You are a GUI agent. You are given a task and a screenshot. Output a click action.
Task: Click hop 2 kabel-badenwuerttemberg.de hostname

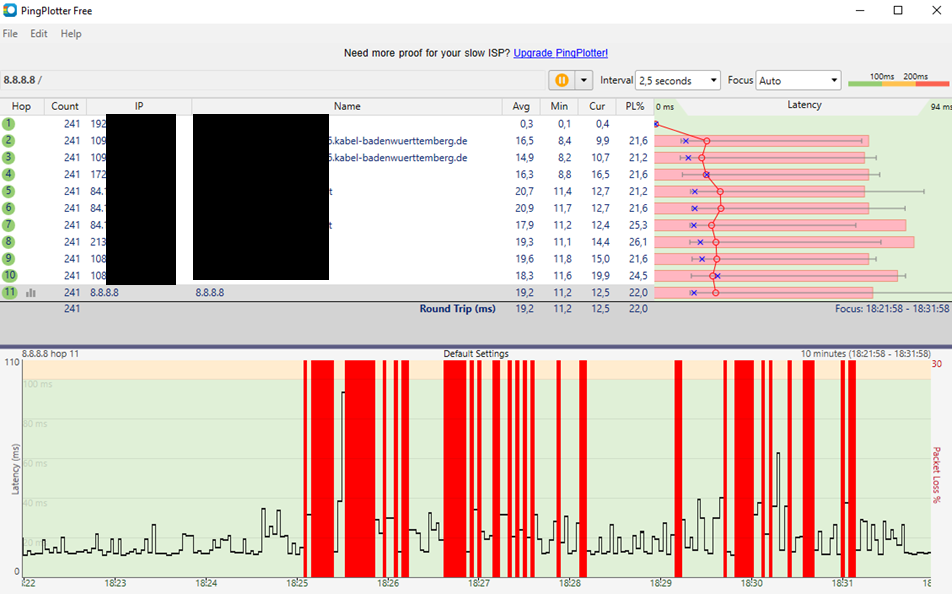pos(398,141)
